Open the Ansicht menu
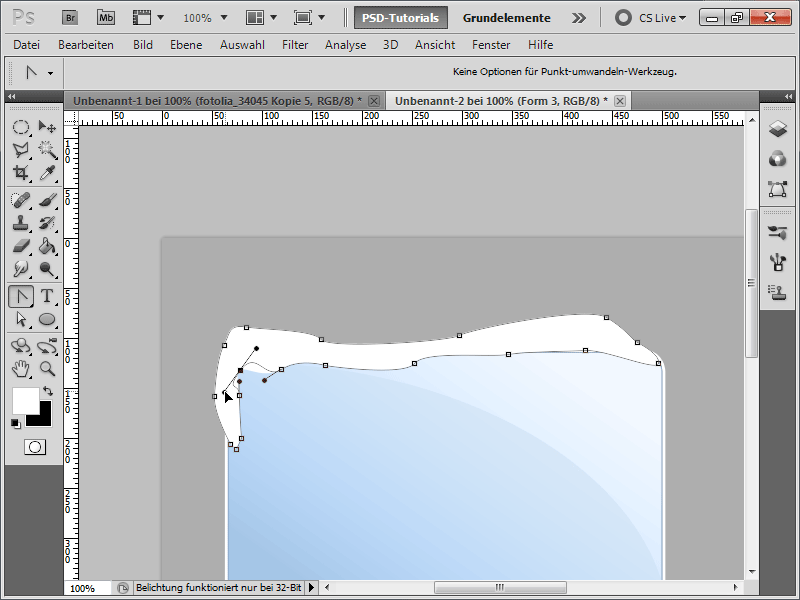This screenshot has height=600, width=800. tap(435, 45)
